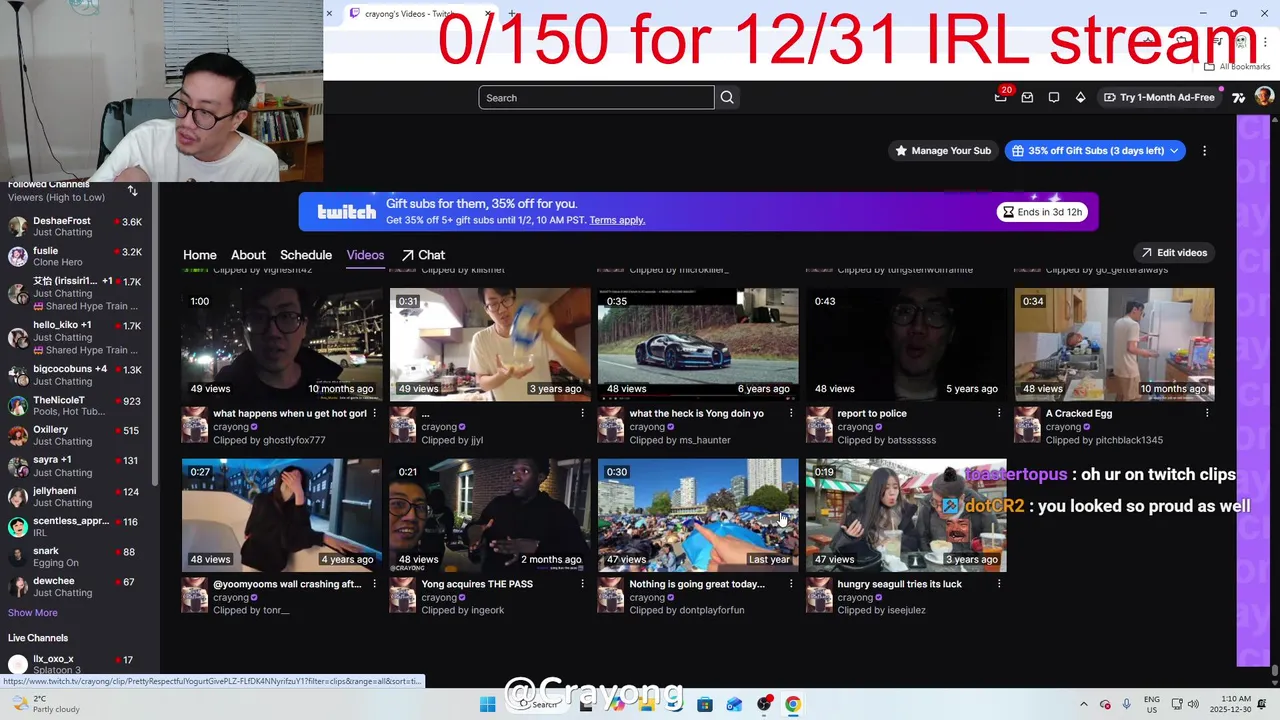Viewport: 1280px width, 720px height.
Task: Click the 7TV extension icon
Action: click(1239, 97)
